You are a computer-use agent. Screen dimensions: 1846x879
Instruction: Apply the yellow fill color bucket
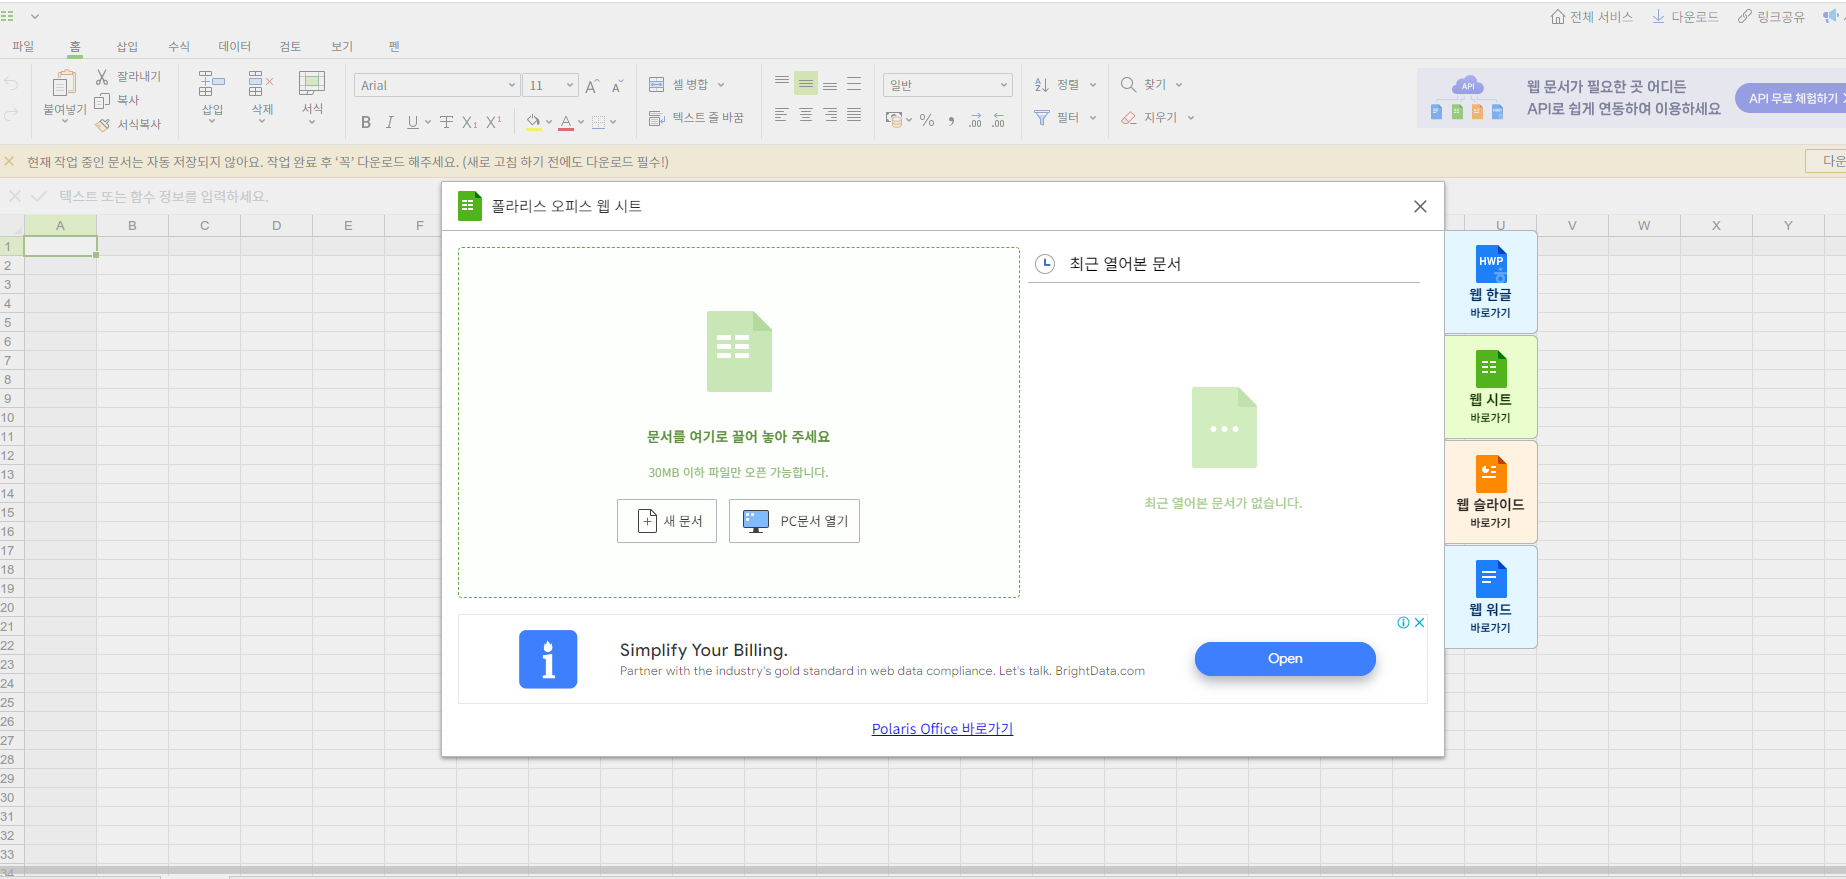point(534,122)
